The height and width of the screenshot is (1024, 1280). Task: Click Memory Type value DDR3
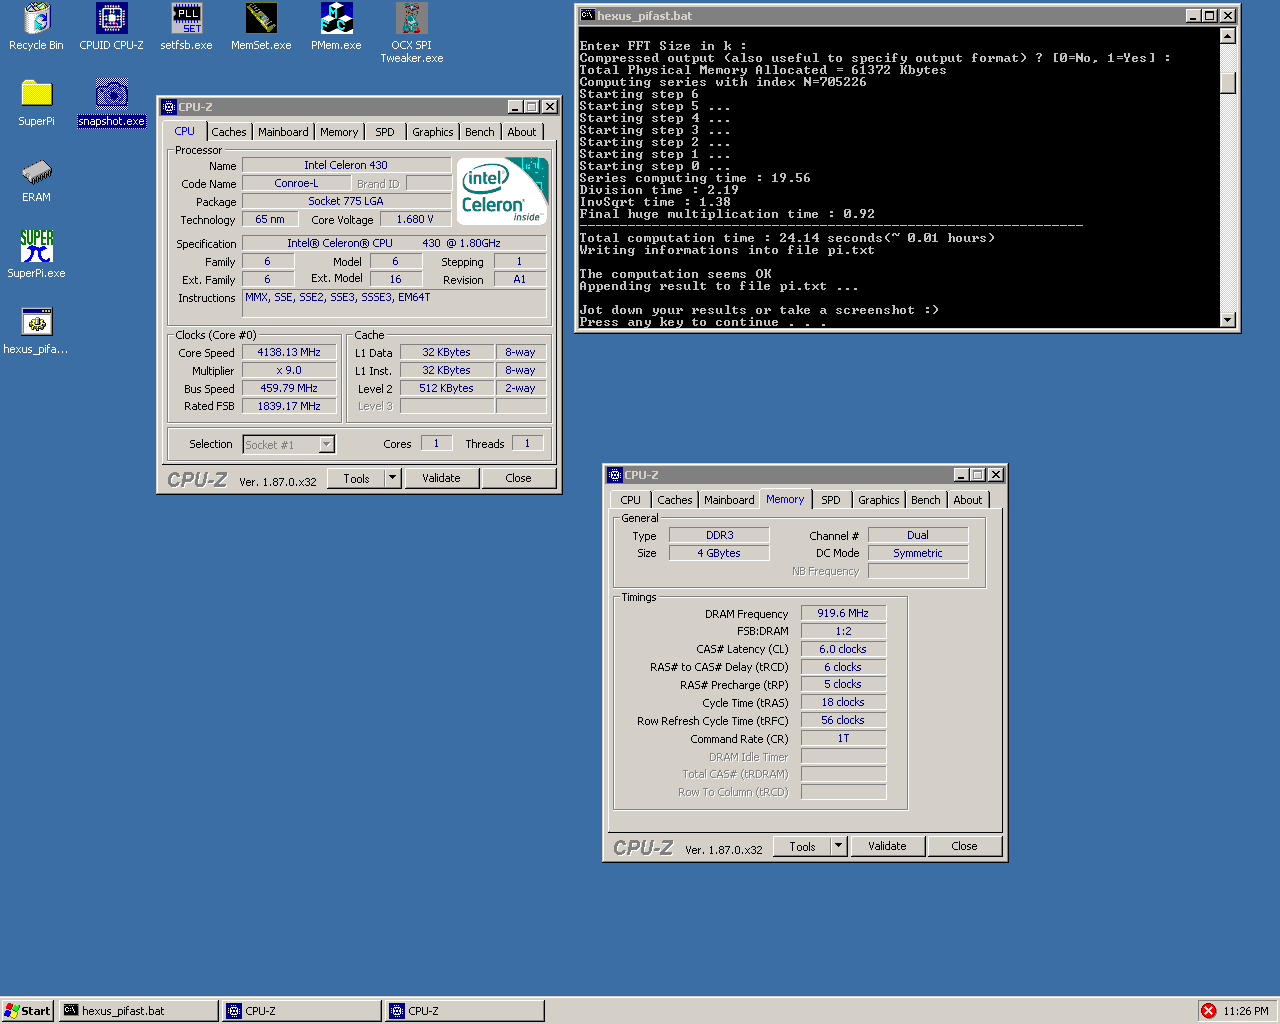pos(719,535)
